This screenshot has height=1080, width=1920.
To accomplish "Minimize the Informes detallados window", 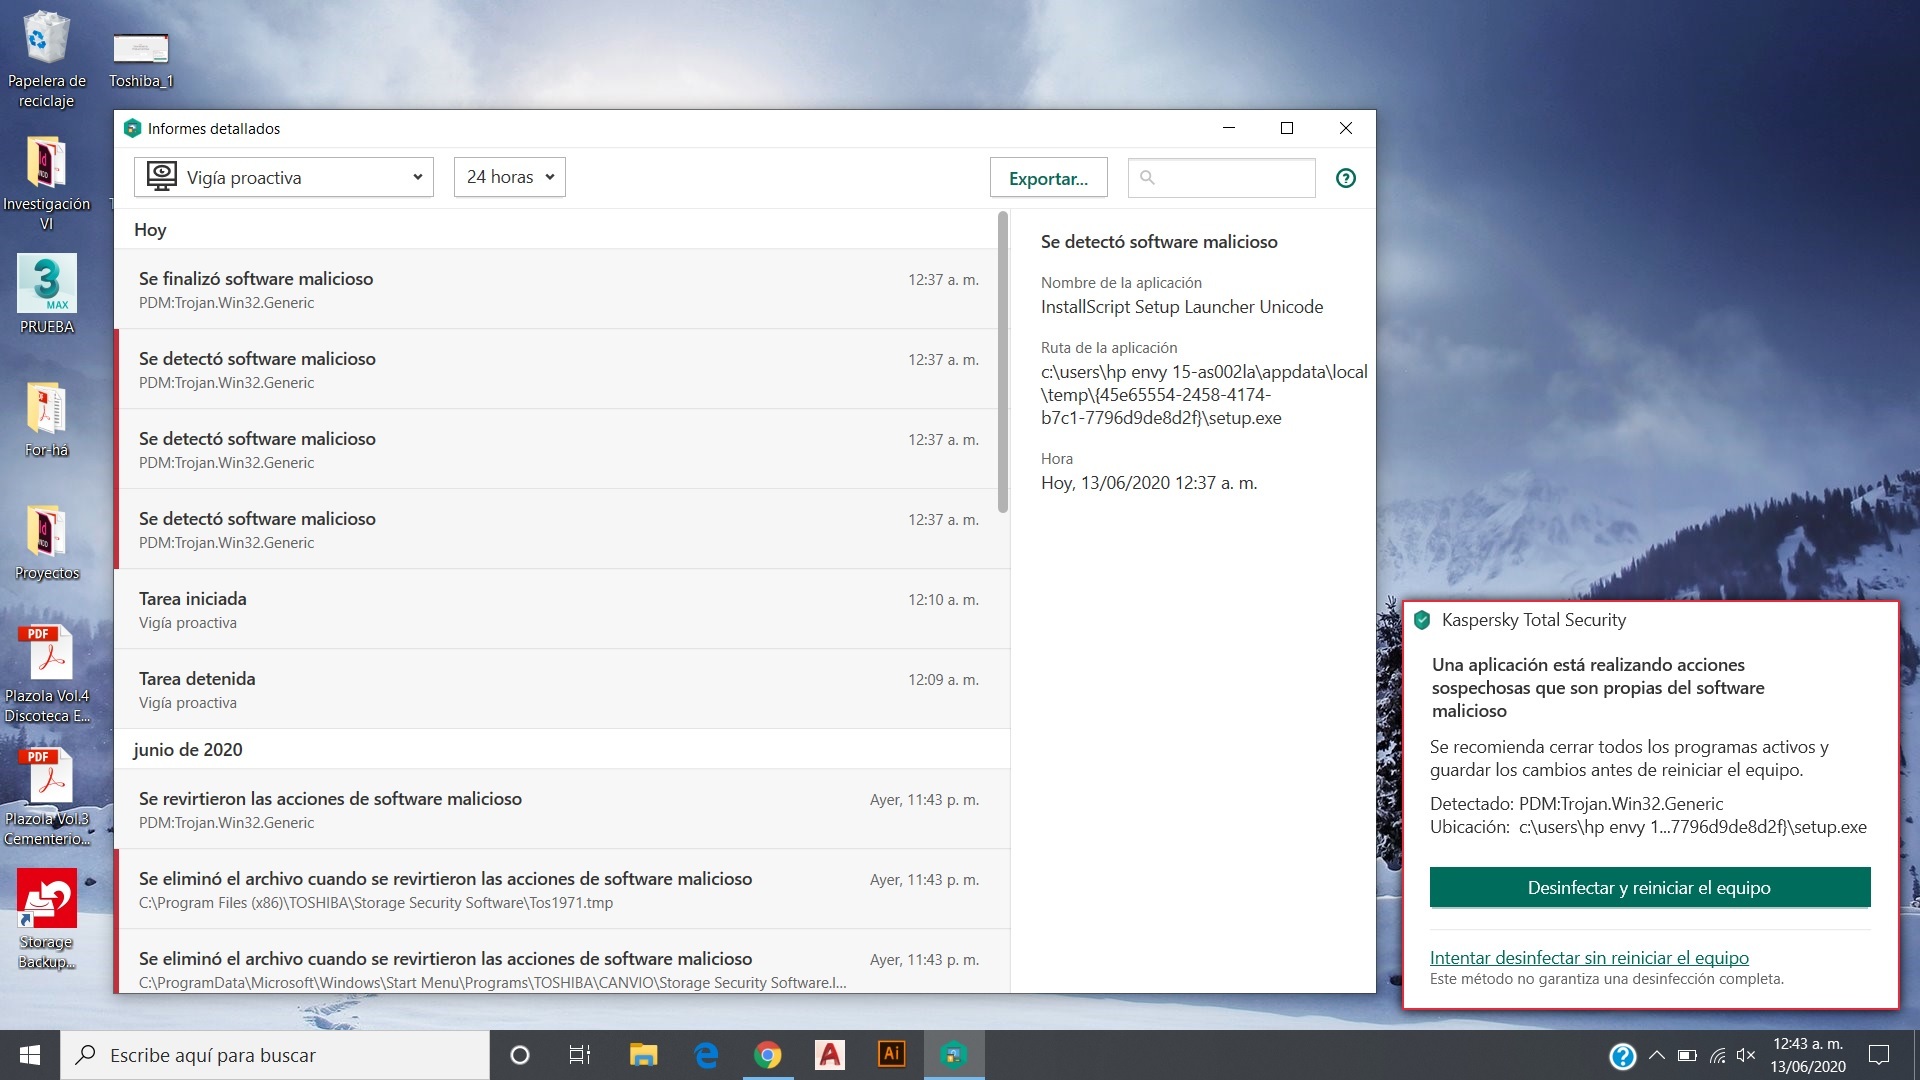I will point(1229,128).
